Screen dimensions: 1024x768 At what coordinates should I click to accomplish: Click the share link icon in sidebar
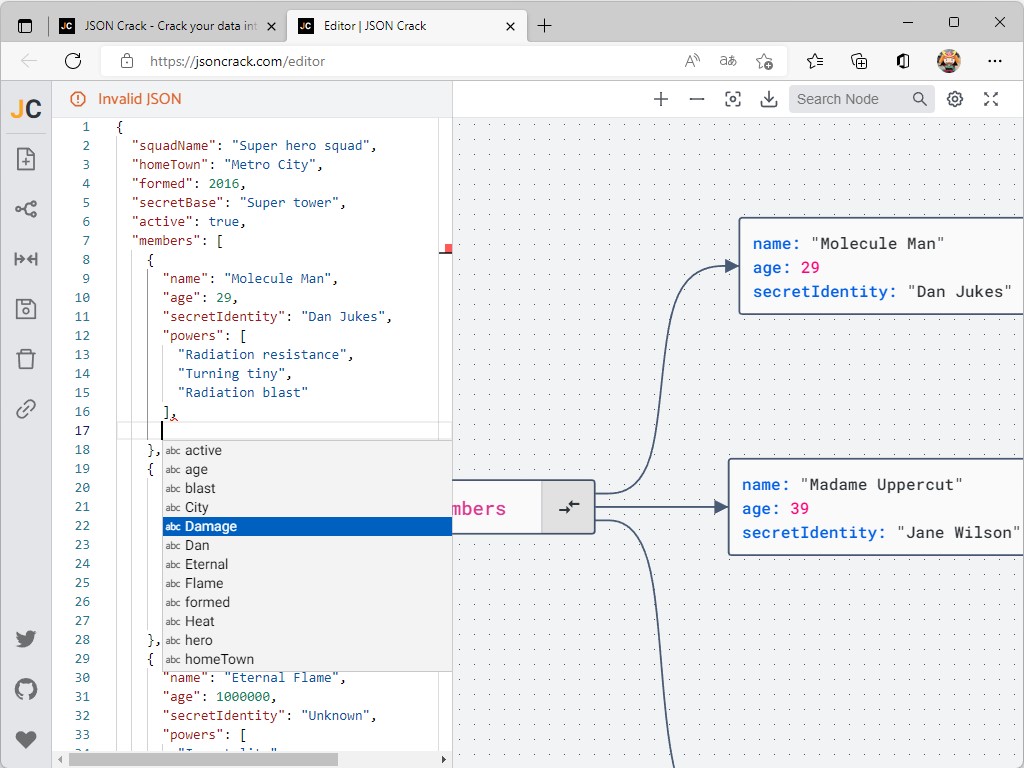point(26,409)
